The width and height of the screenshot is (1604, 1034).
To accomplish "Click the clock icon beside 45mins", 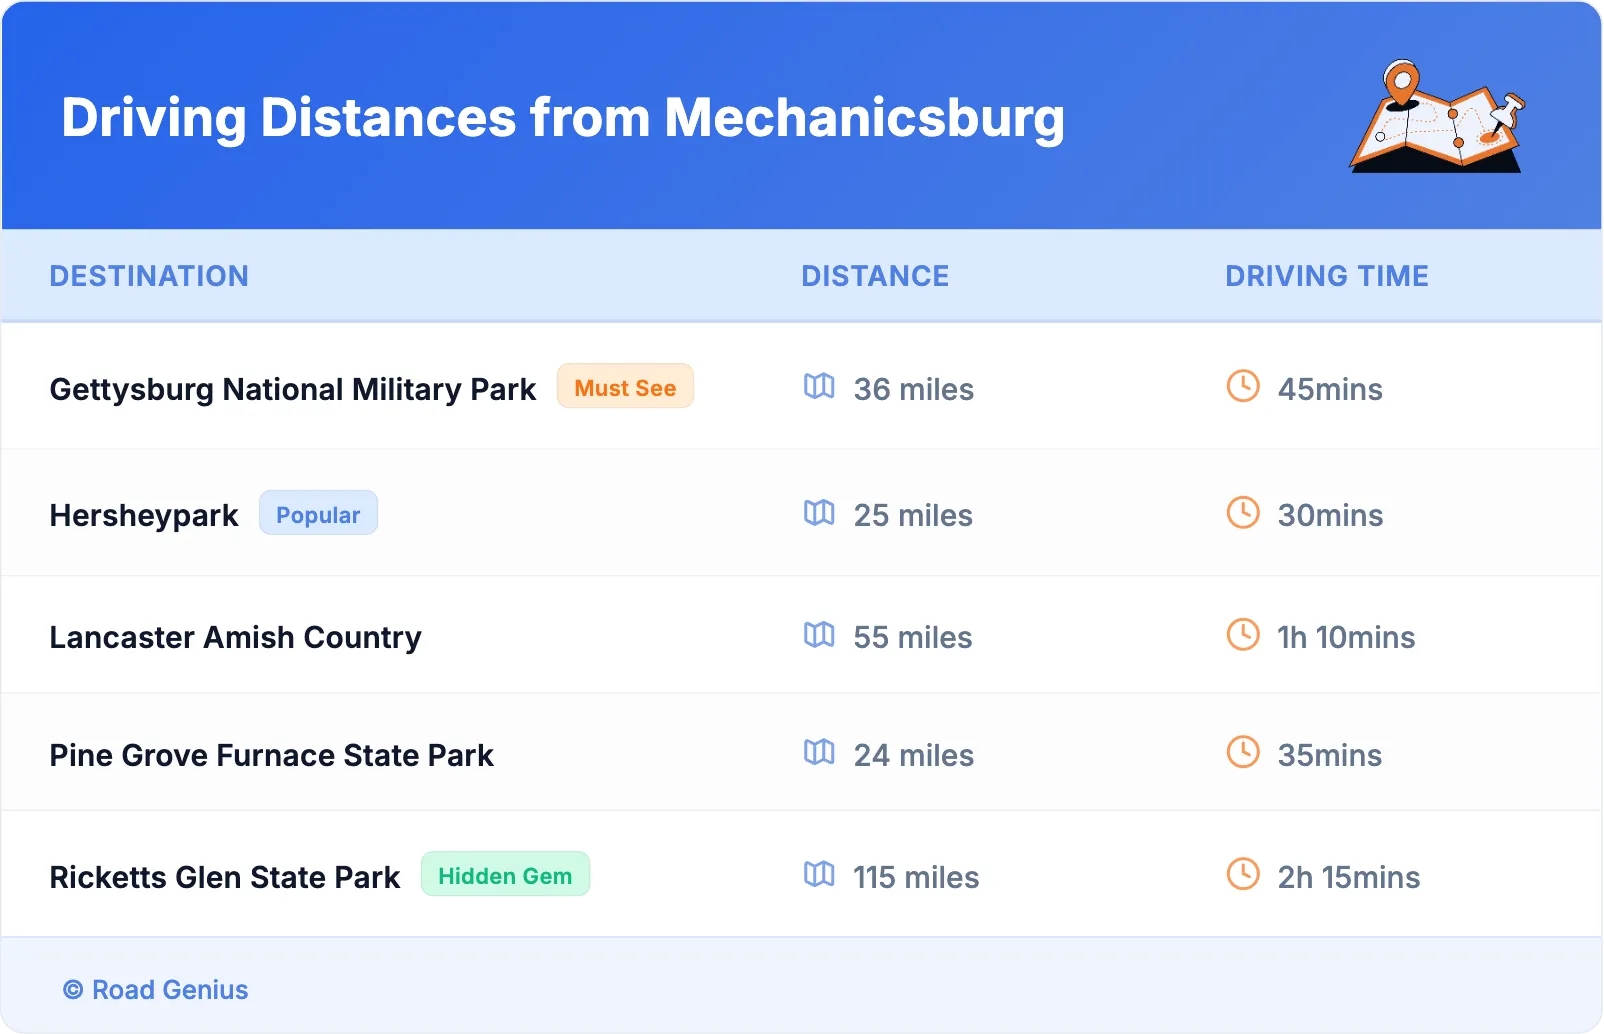I will click(x=1243, y=386).
